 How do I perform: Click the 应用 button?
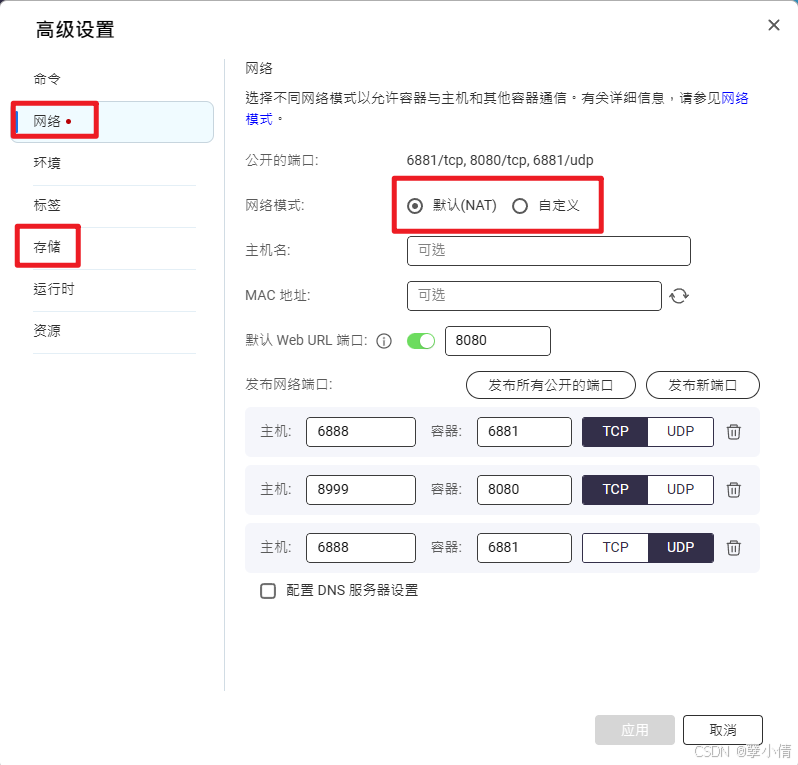click(635, 730)
